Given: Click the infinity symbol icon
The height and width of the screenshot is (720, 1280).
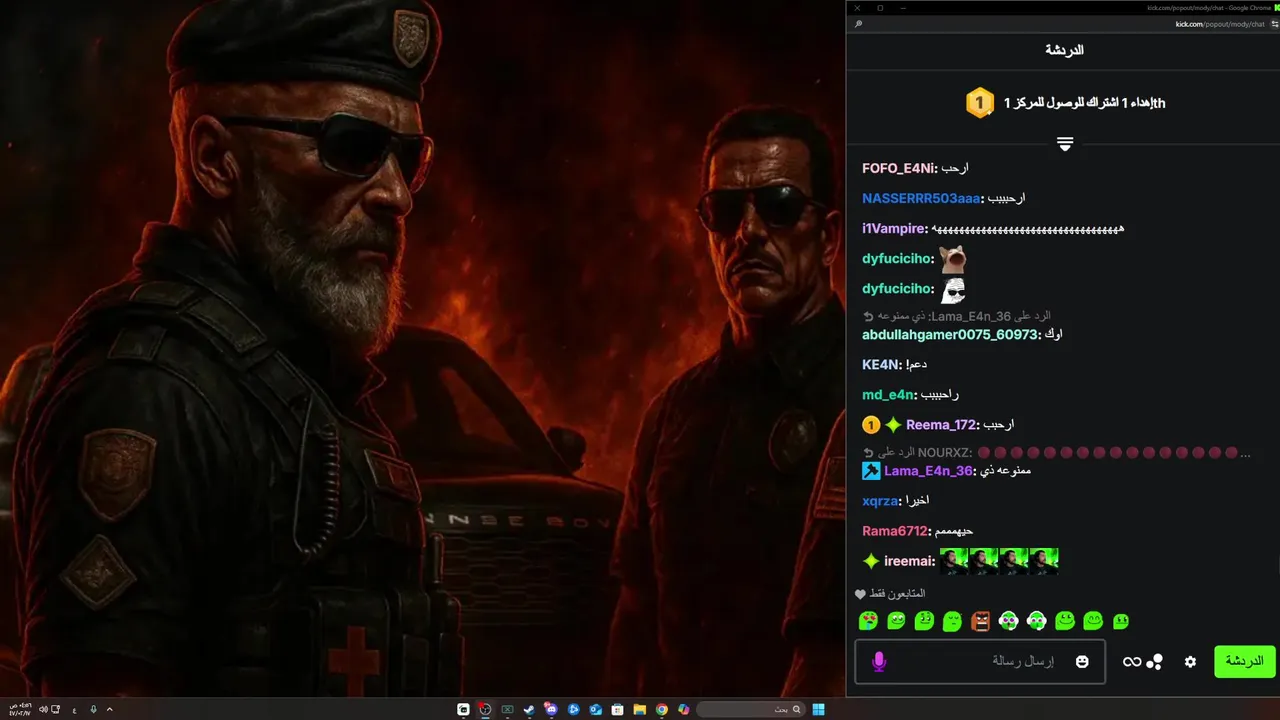Looking at the screenshot, I should [1132, 662].
